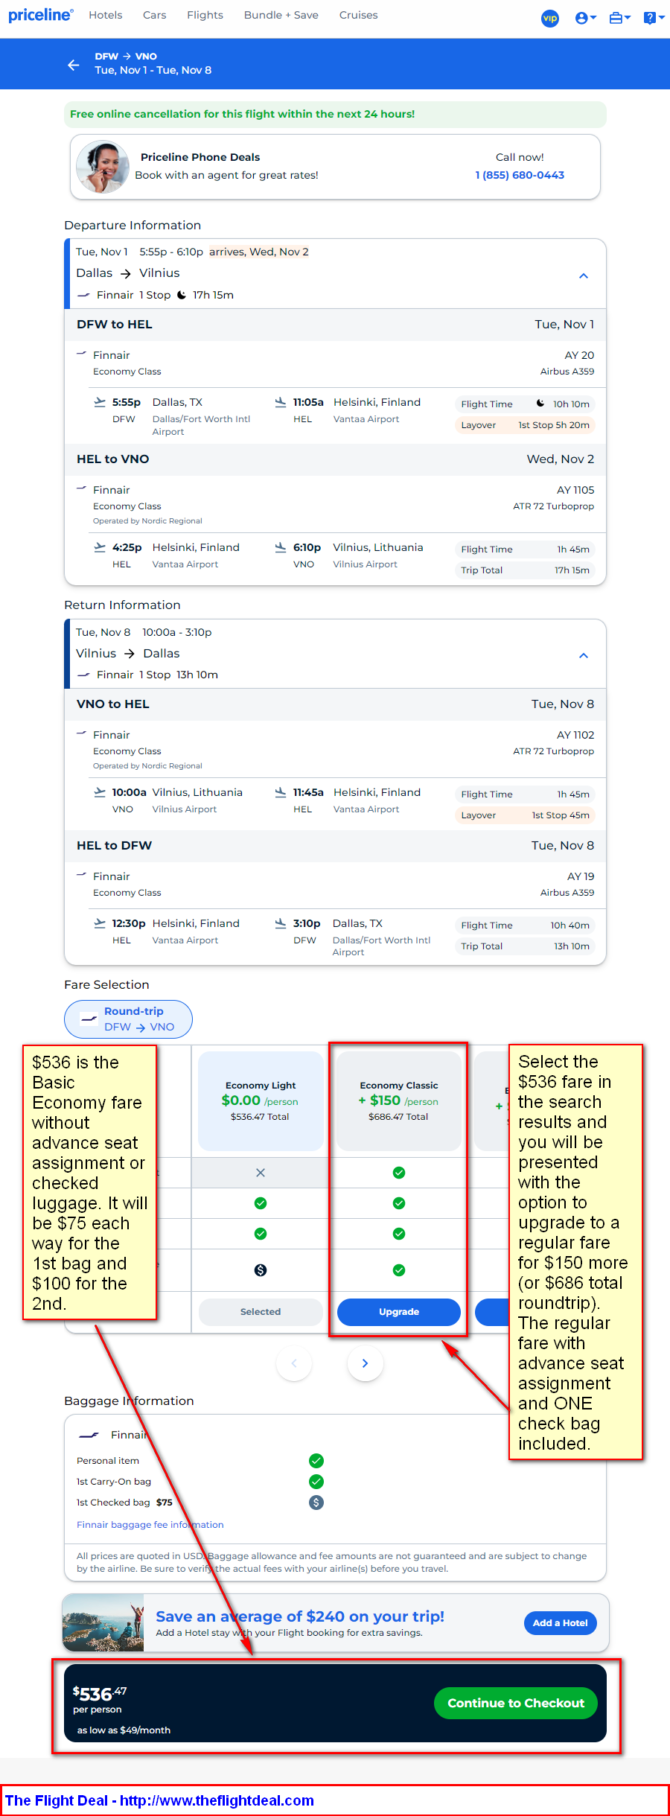Click the Finnair logo for flight AY 1102
This screenshot has width=670, height=1816.
[x=82, y=734]
